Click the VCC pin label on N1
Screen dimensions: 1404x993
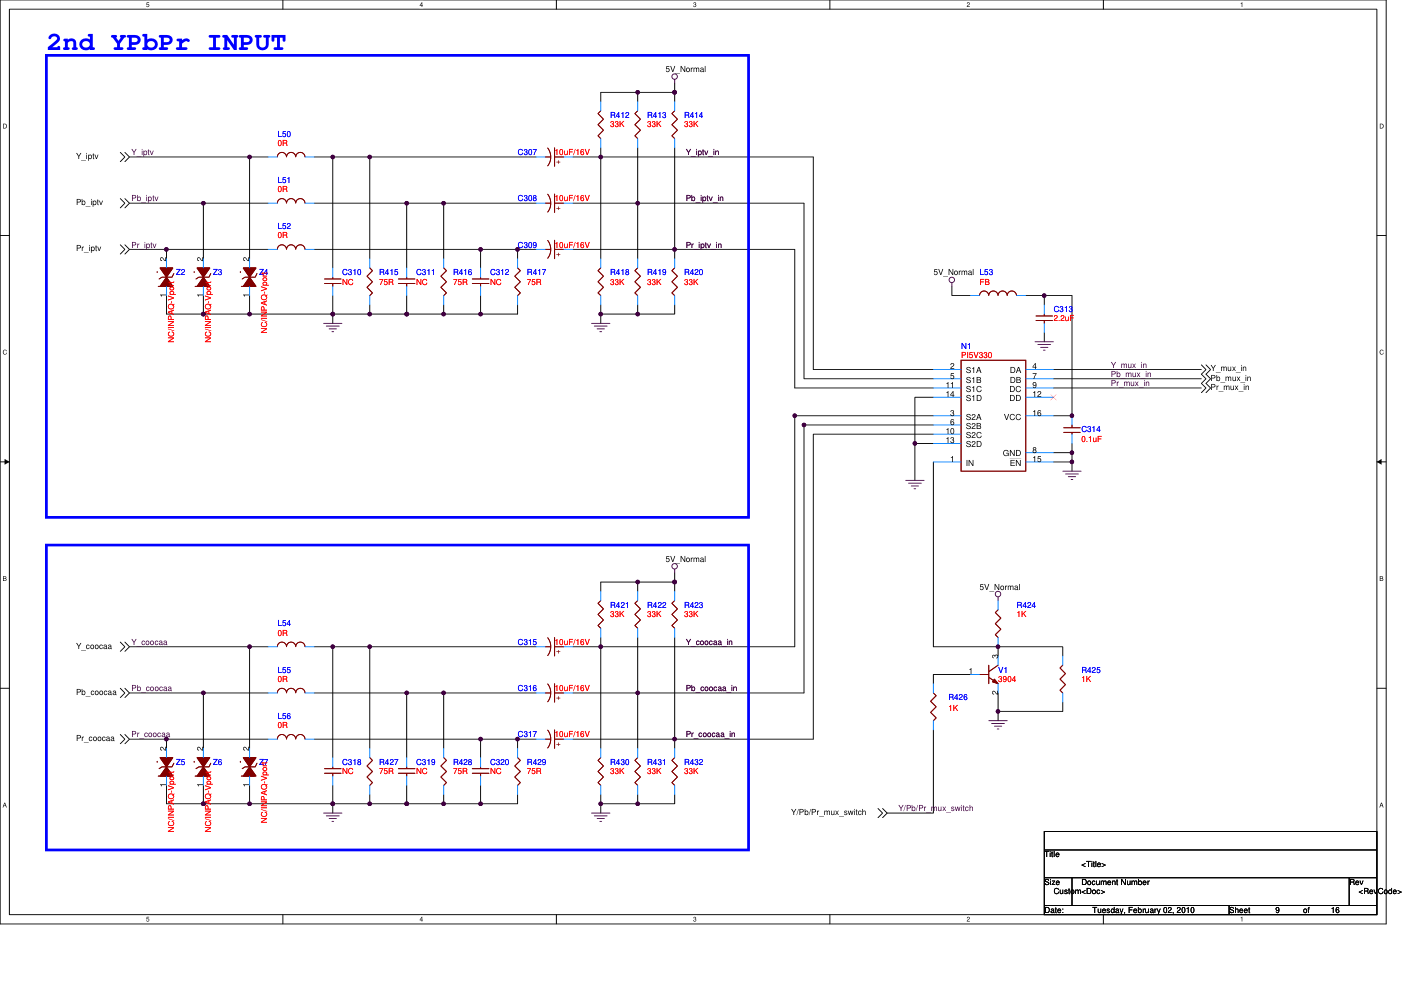click(1012, 417)
